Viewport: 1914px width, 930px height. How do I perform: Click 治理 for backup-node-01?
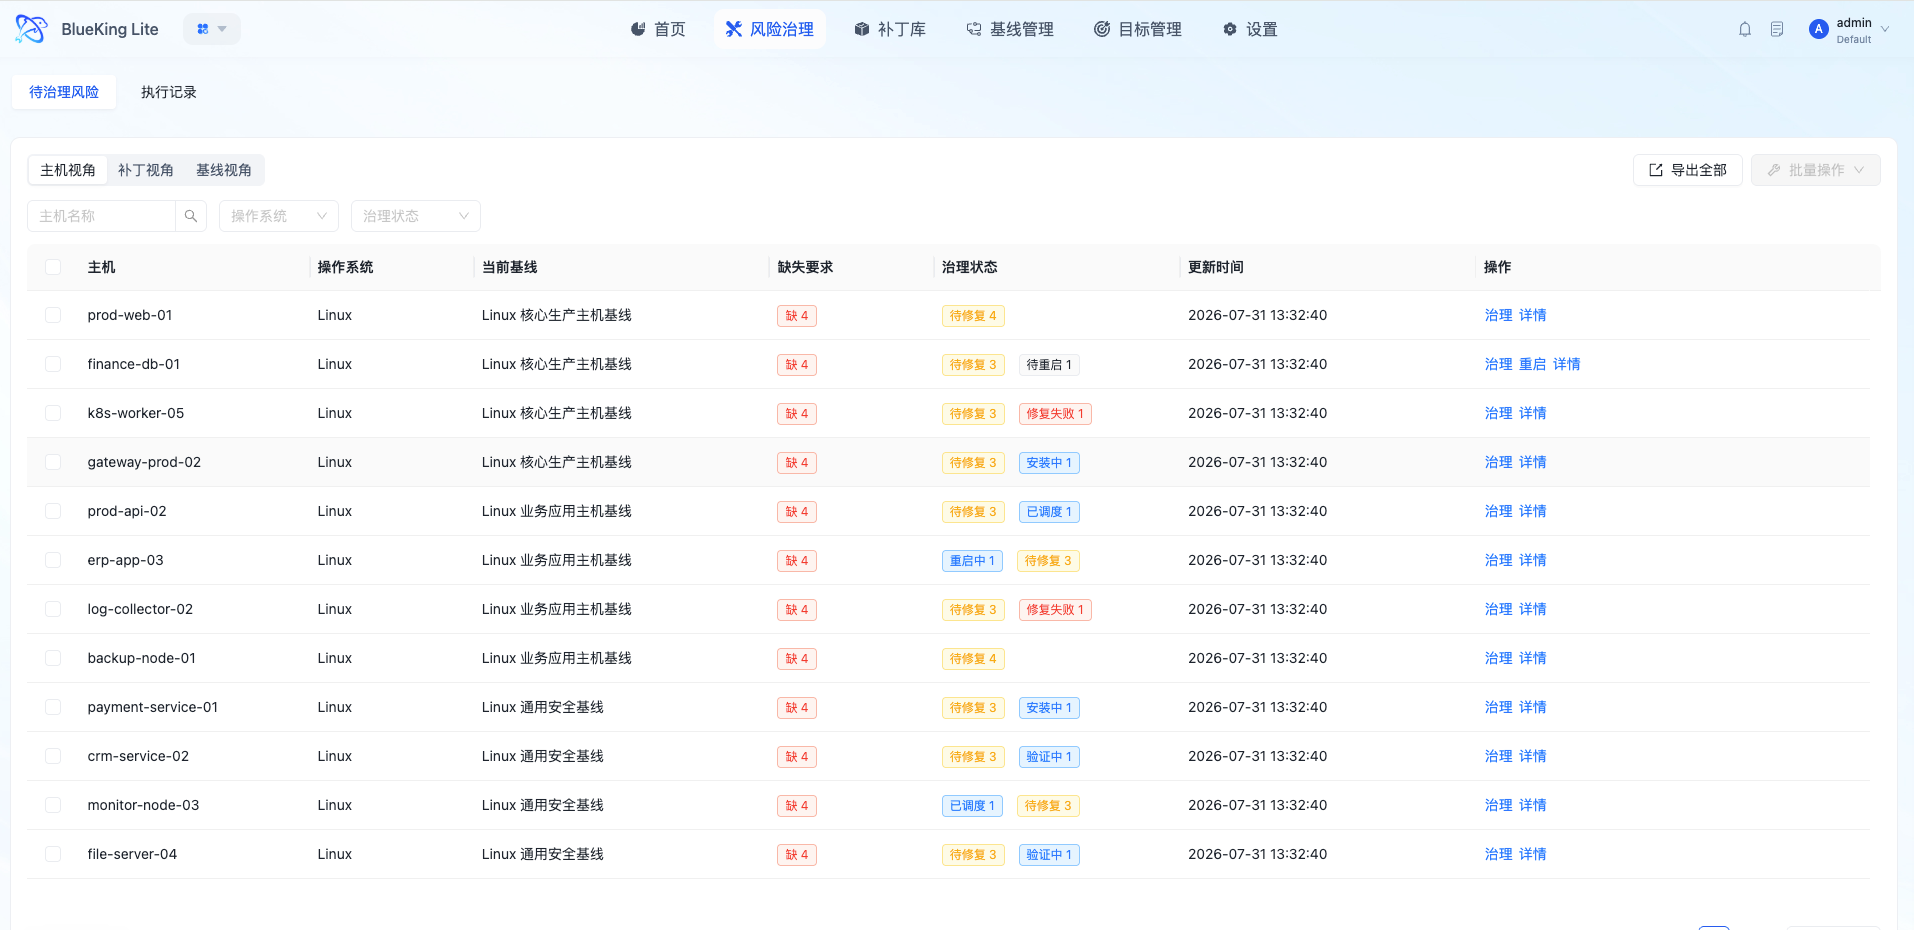(x=1498, y=658)
